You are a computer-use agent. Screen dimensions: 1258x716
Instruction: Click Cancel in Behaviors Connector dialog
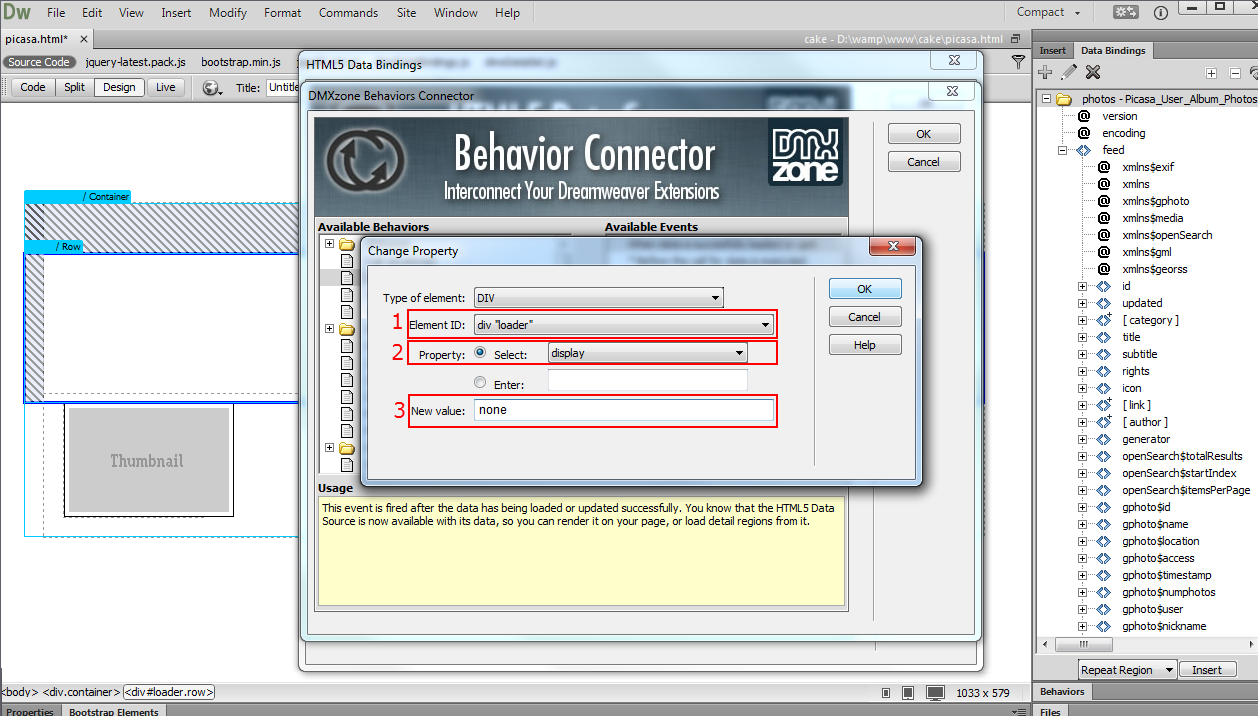coord(924,161)
